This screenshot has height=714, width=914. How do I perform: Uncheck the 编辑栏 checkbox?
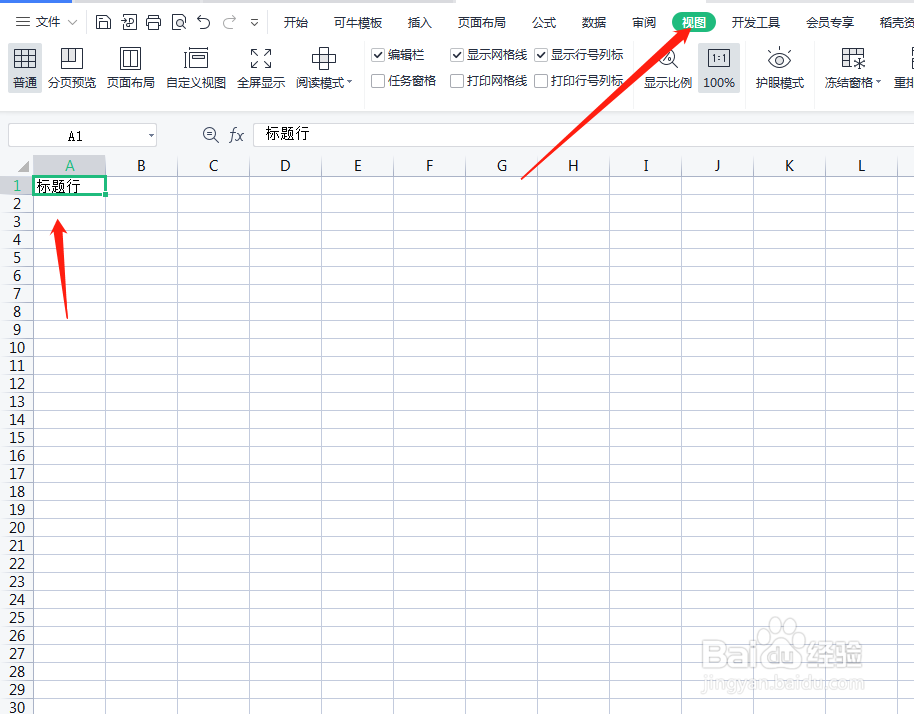[378, 55]
